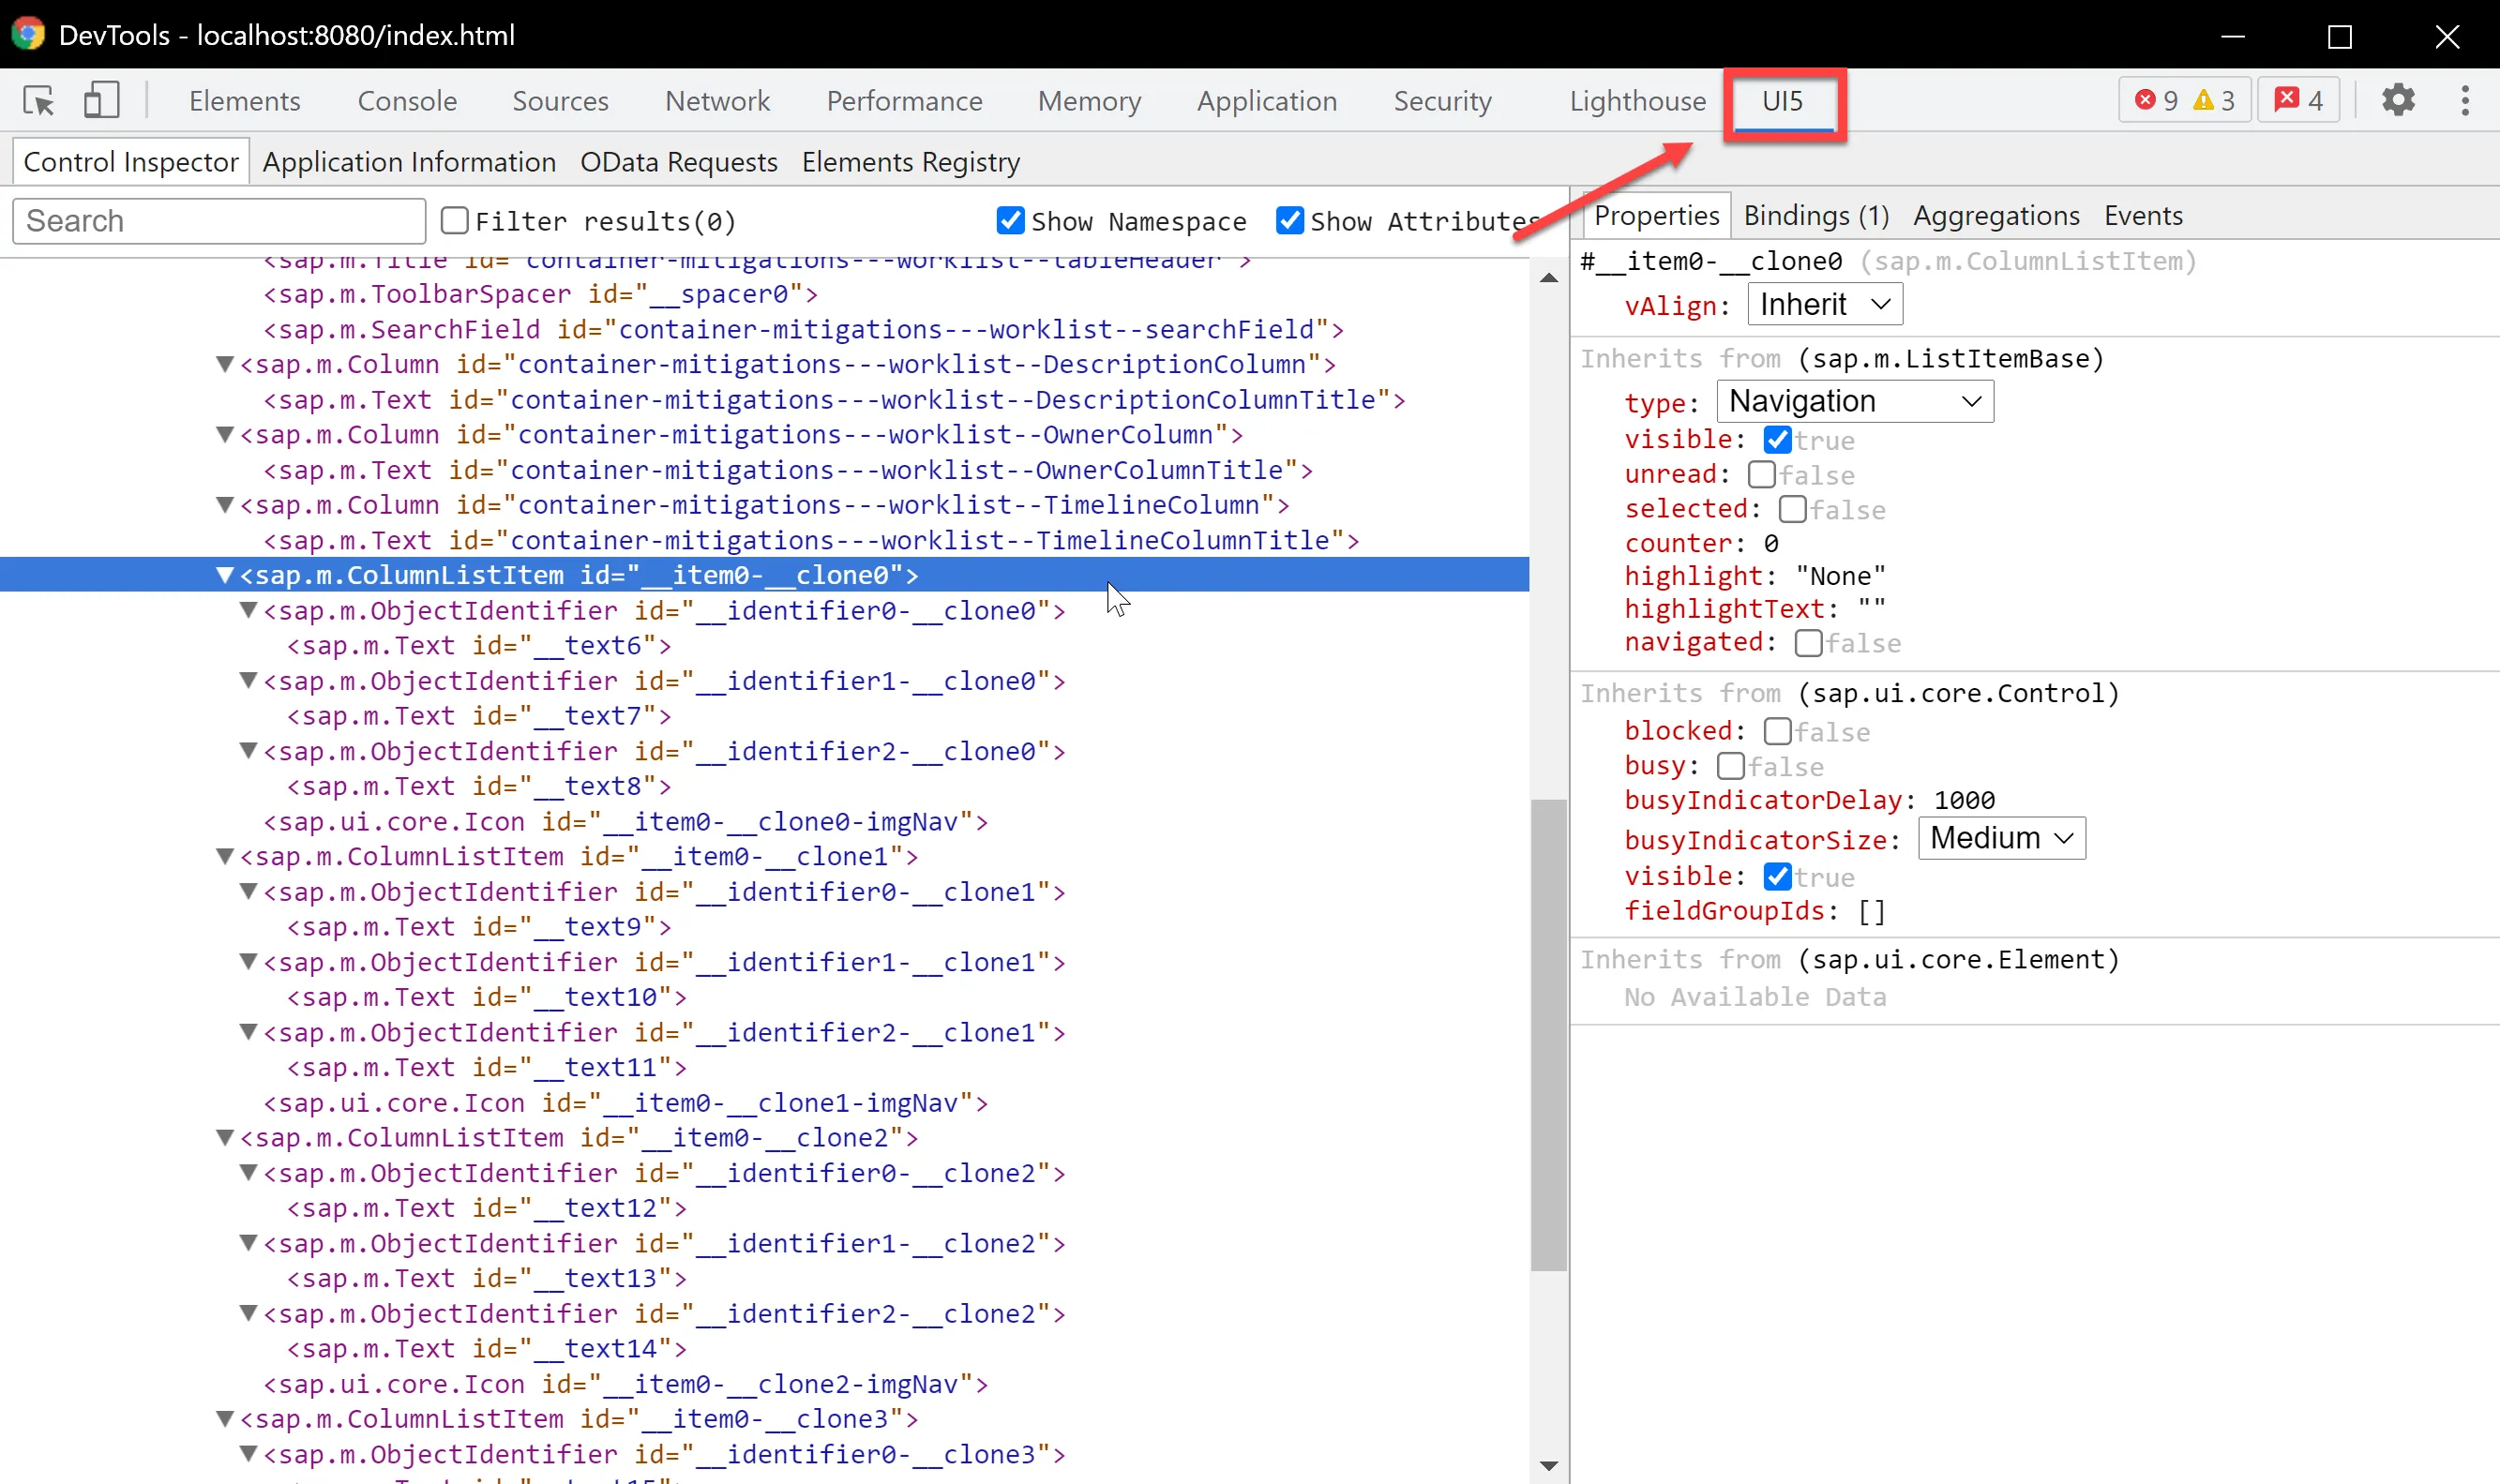The width and height of the screenshot is (2500, 1484).
Task: Enable the Filter results checkbox
Action: coord(455,221)
